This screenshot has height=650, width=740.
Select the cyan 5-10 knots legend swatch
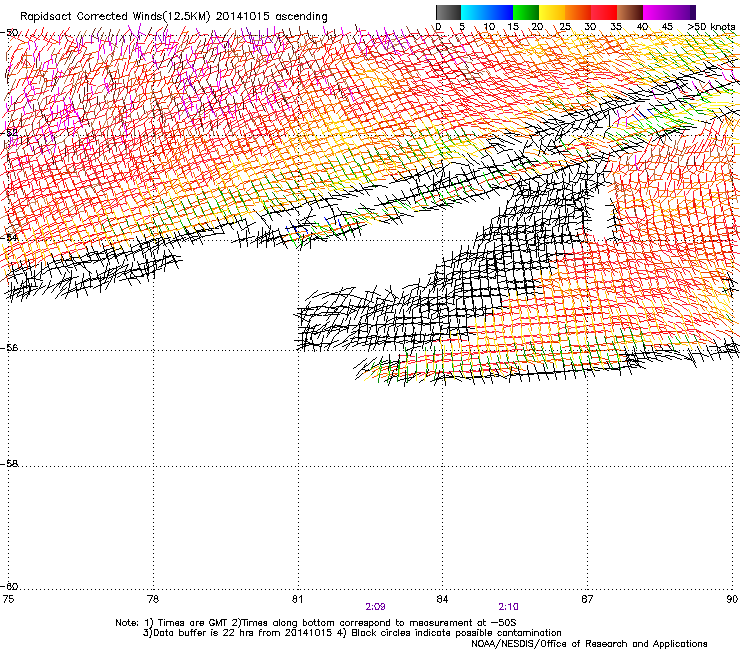pos(474,12)
